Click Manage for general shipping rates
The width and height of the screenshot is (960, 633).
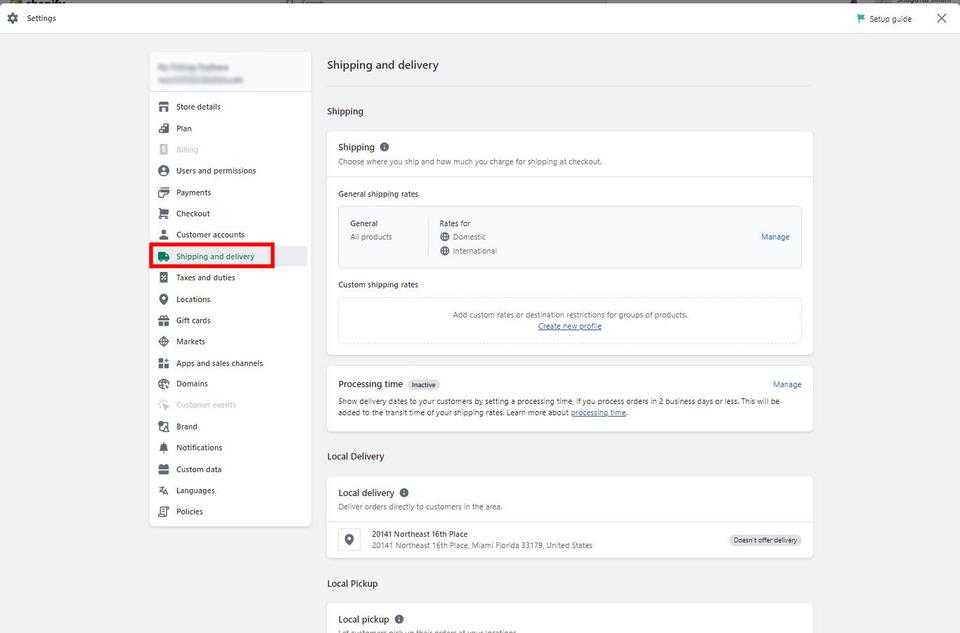775,237
